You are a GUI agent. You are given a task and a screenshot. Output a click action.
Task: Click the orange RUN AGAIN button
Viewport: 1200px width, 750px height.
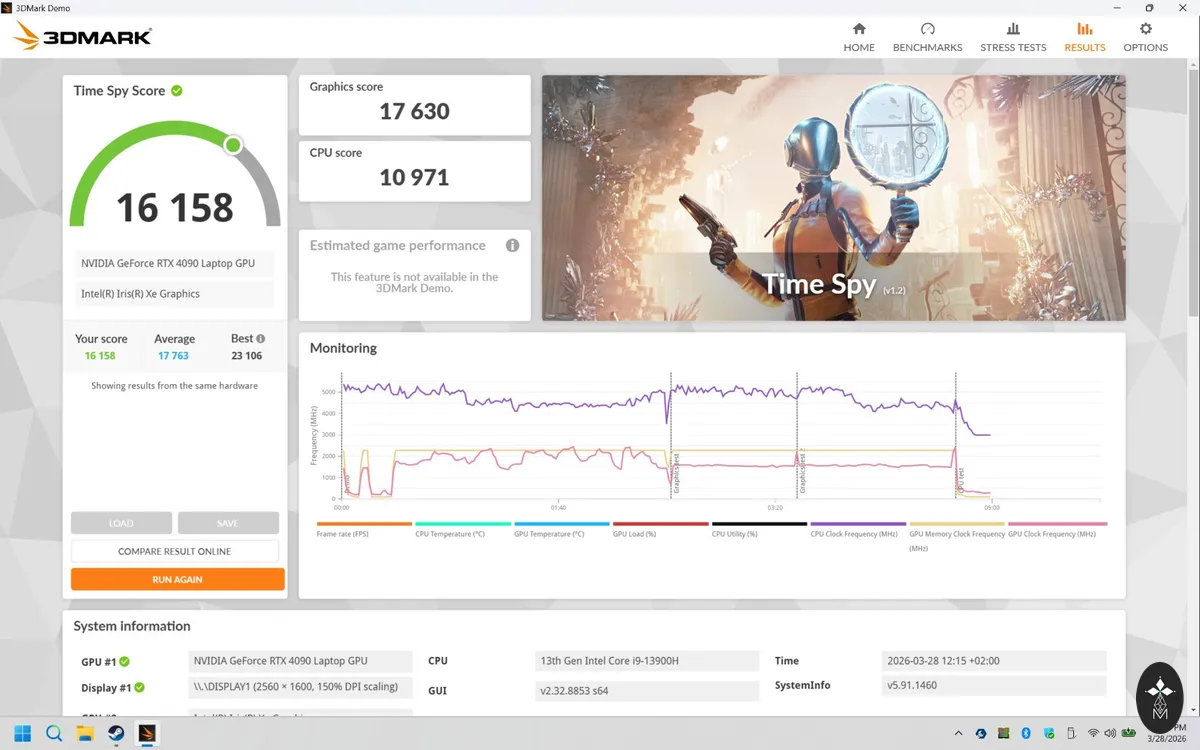[177, 579]
